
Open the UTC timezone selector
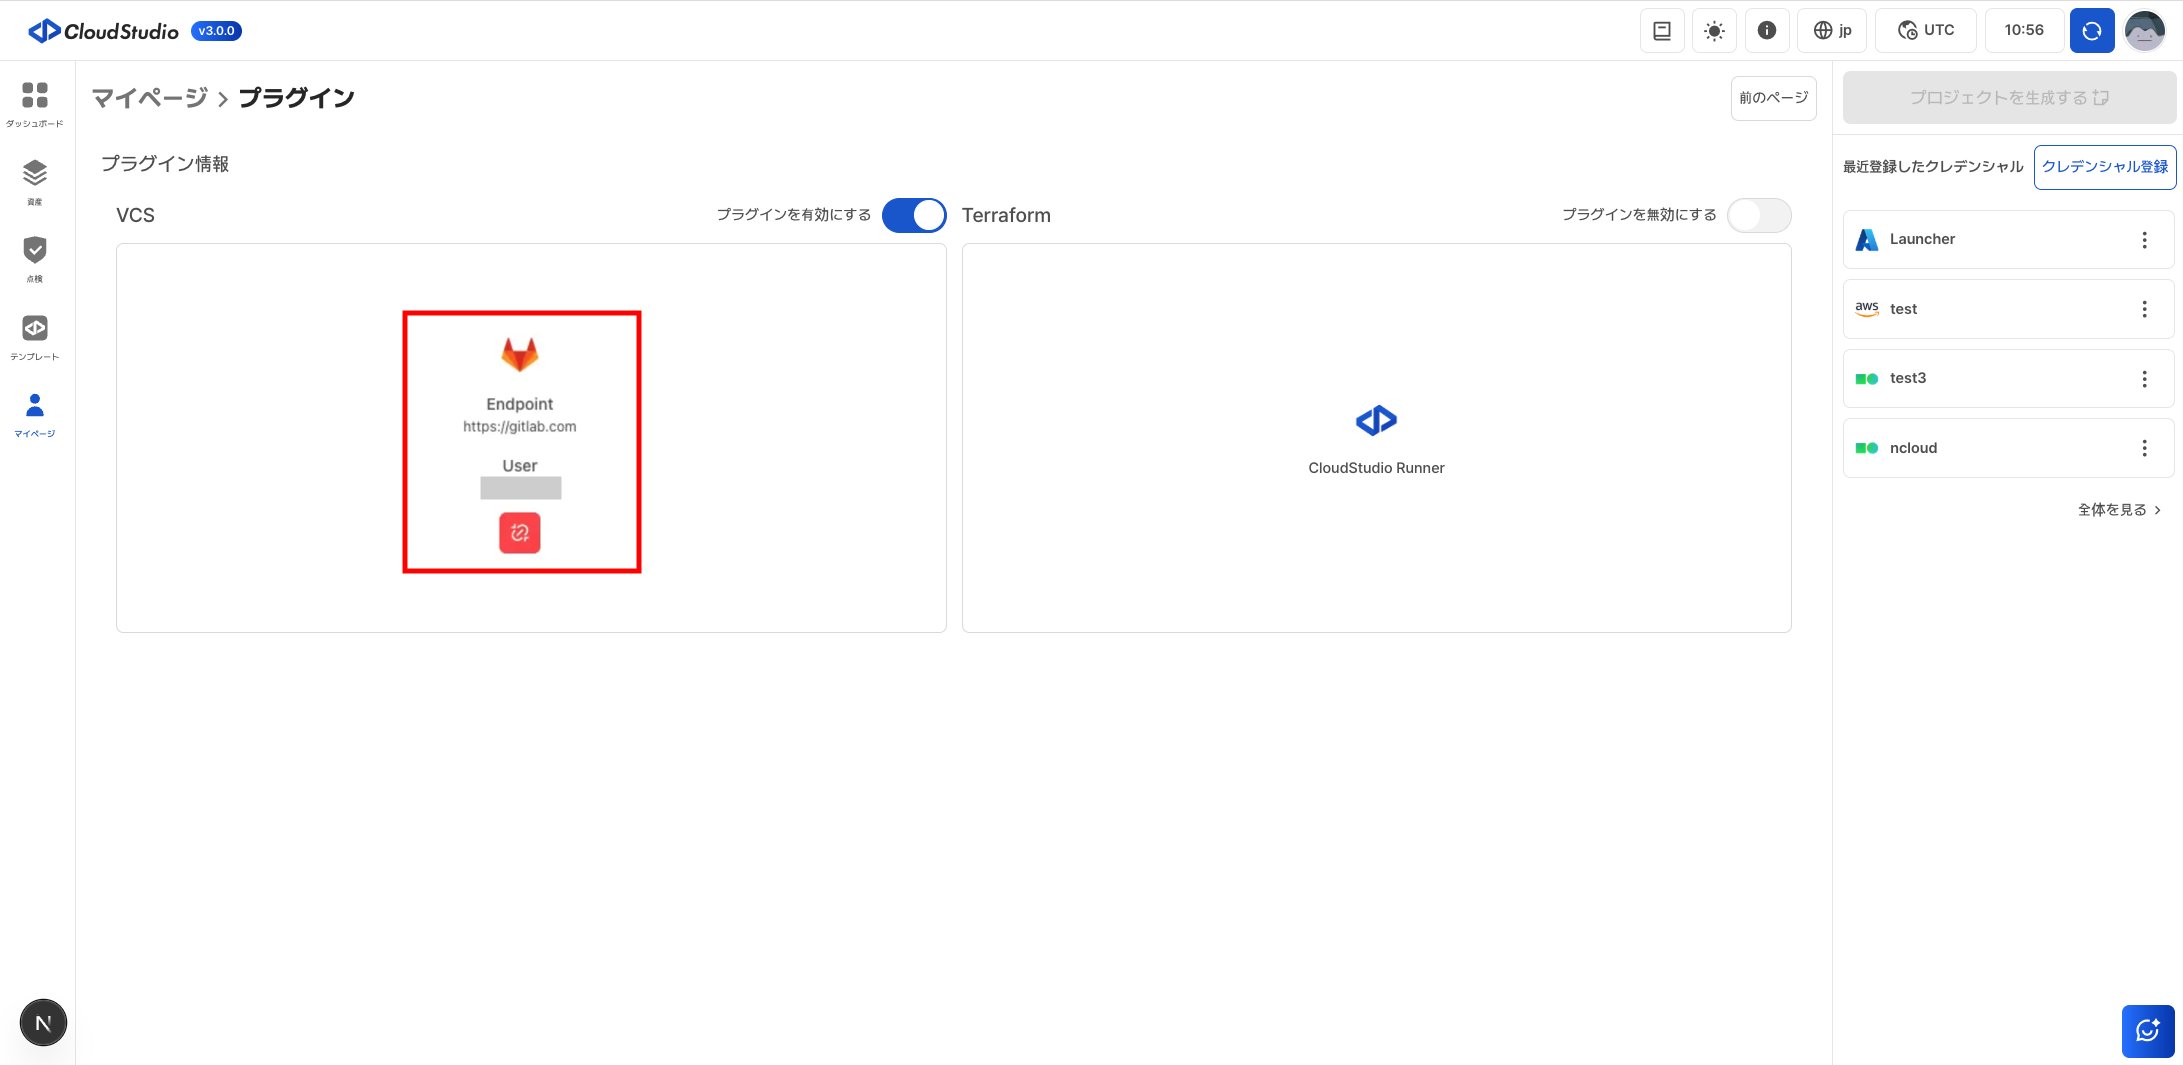coord(1926,31)
